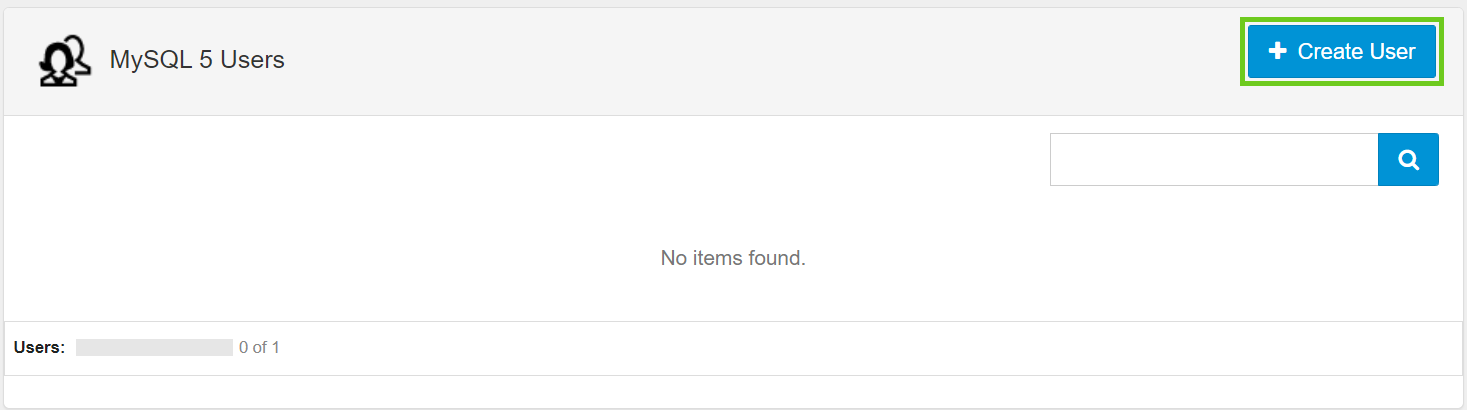Click the gray users usage bar
The height and width of the screenshot is (410, 1467).
point(154,348)
